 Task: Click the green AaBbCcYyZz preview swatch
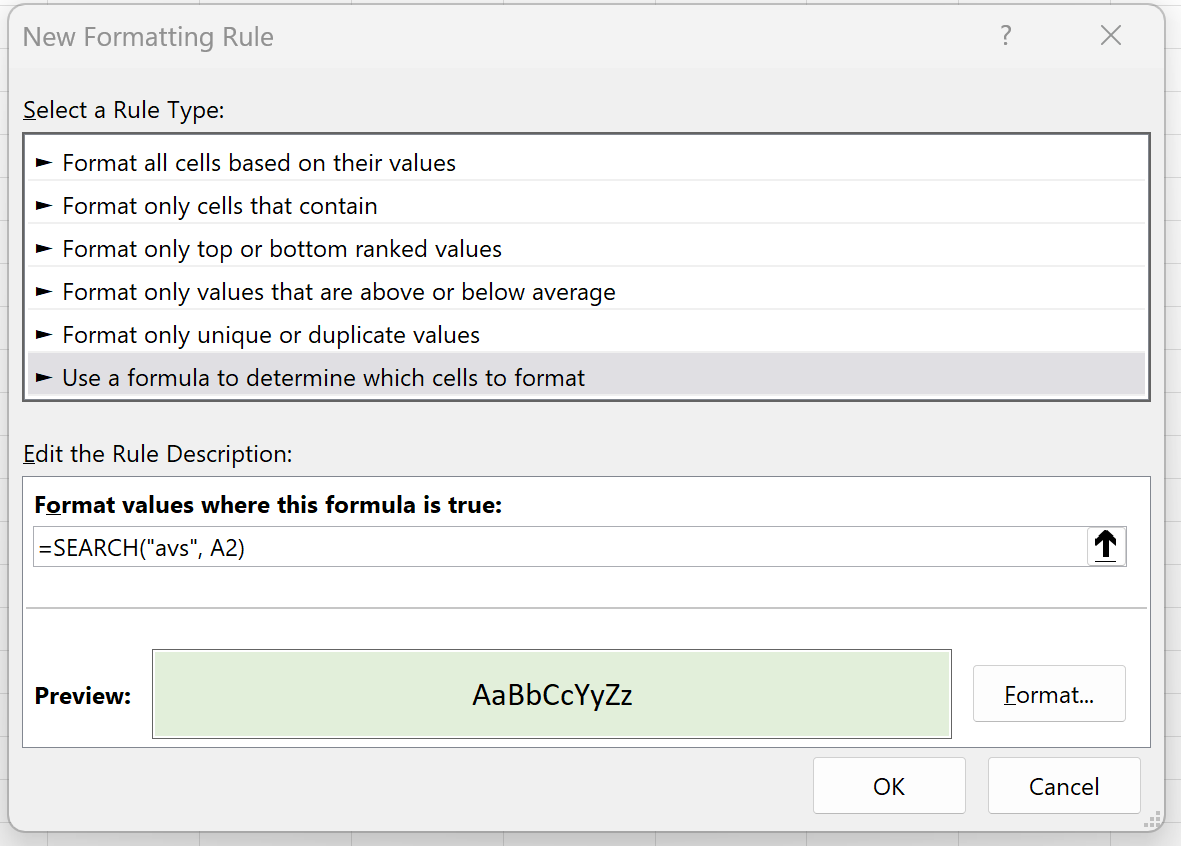pyautogui.click(x=551, y=693)
